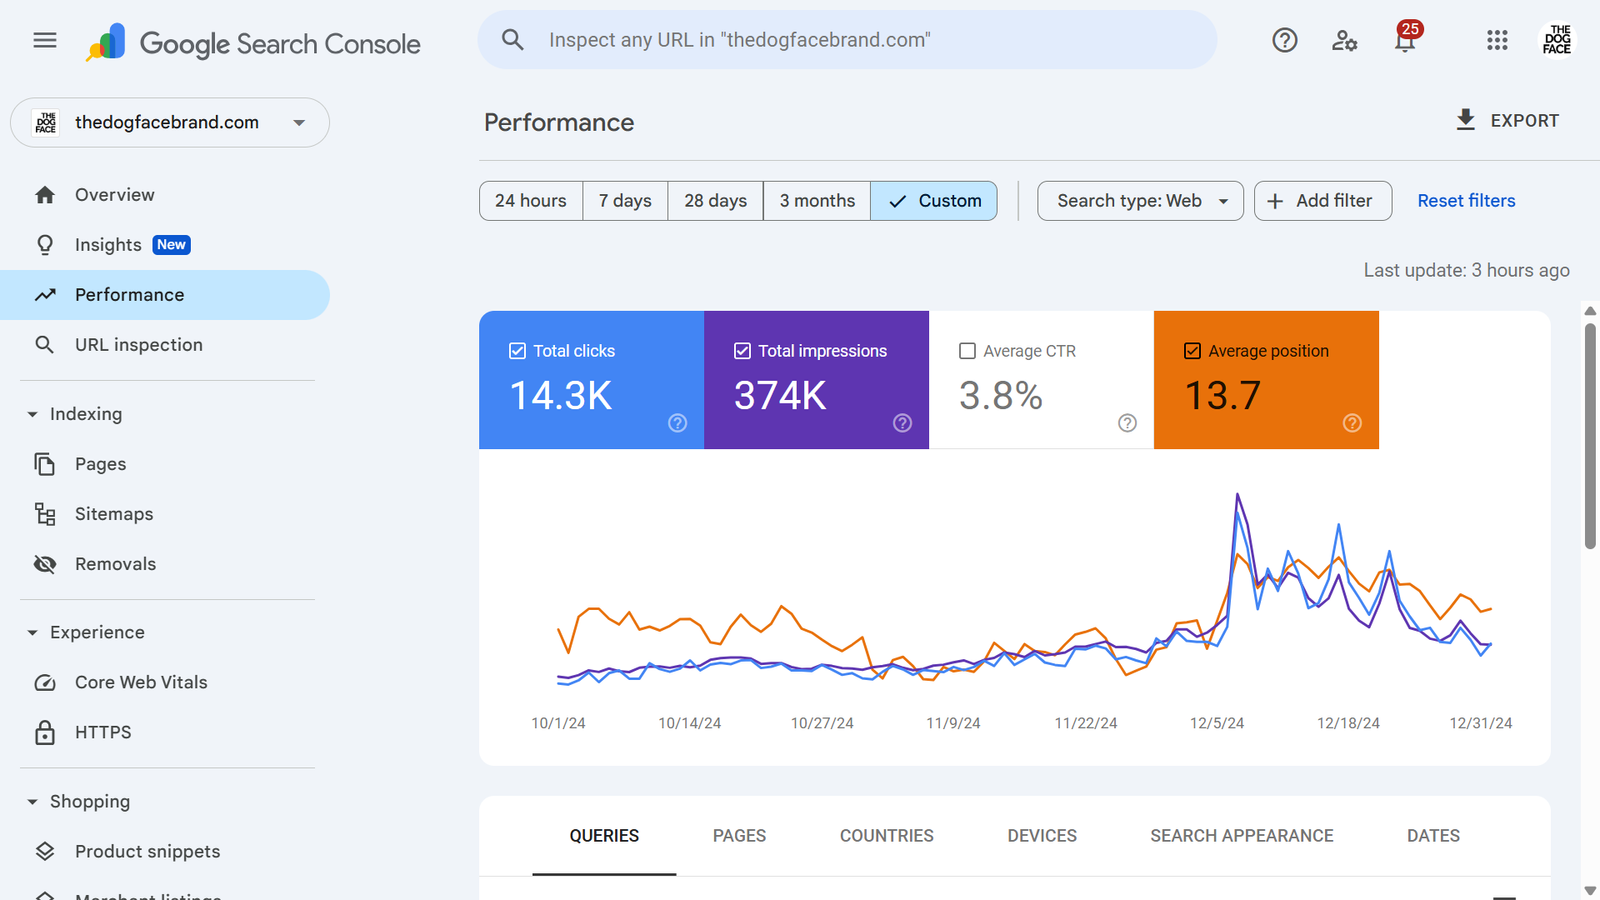The height and width of the screenshot is (900, 1600).
Task: Open the Google apps grid
Action: (x=1497, y=40)
